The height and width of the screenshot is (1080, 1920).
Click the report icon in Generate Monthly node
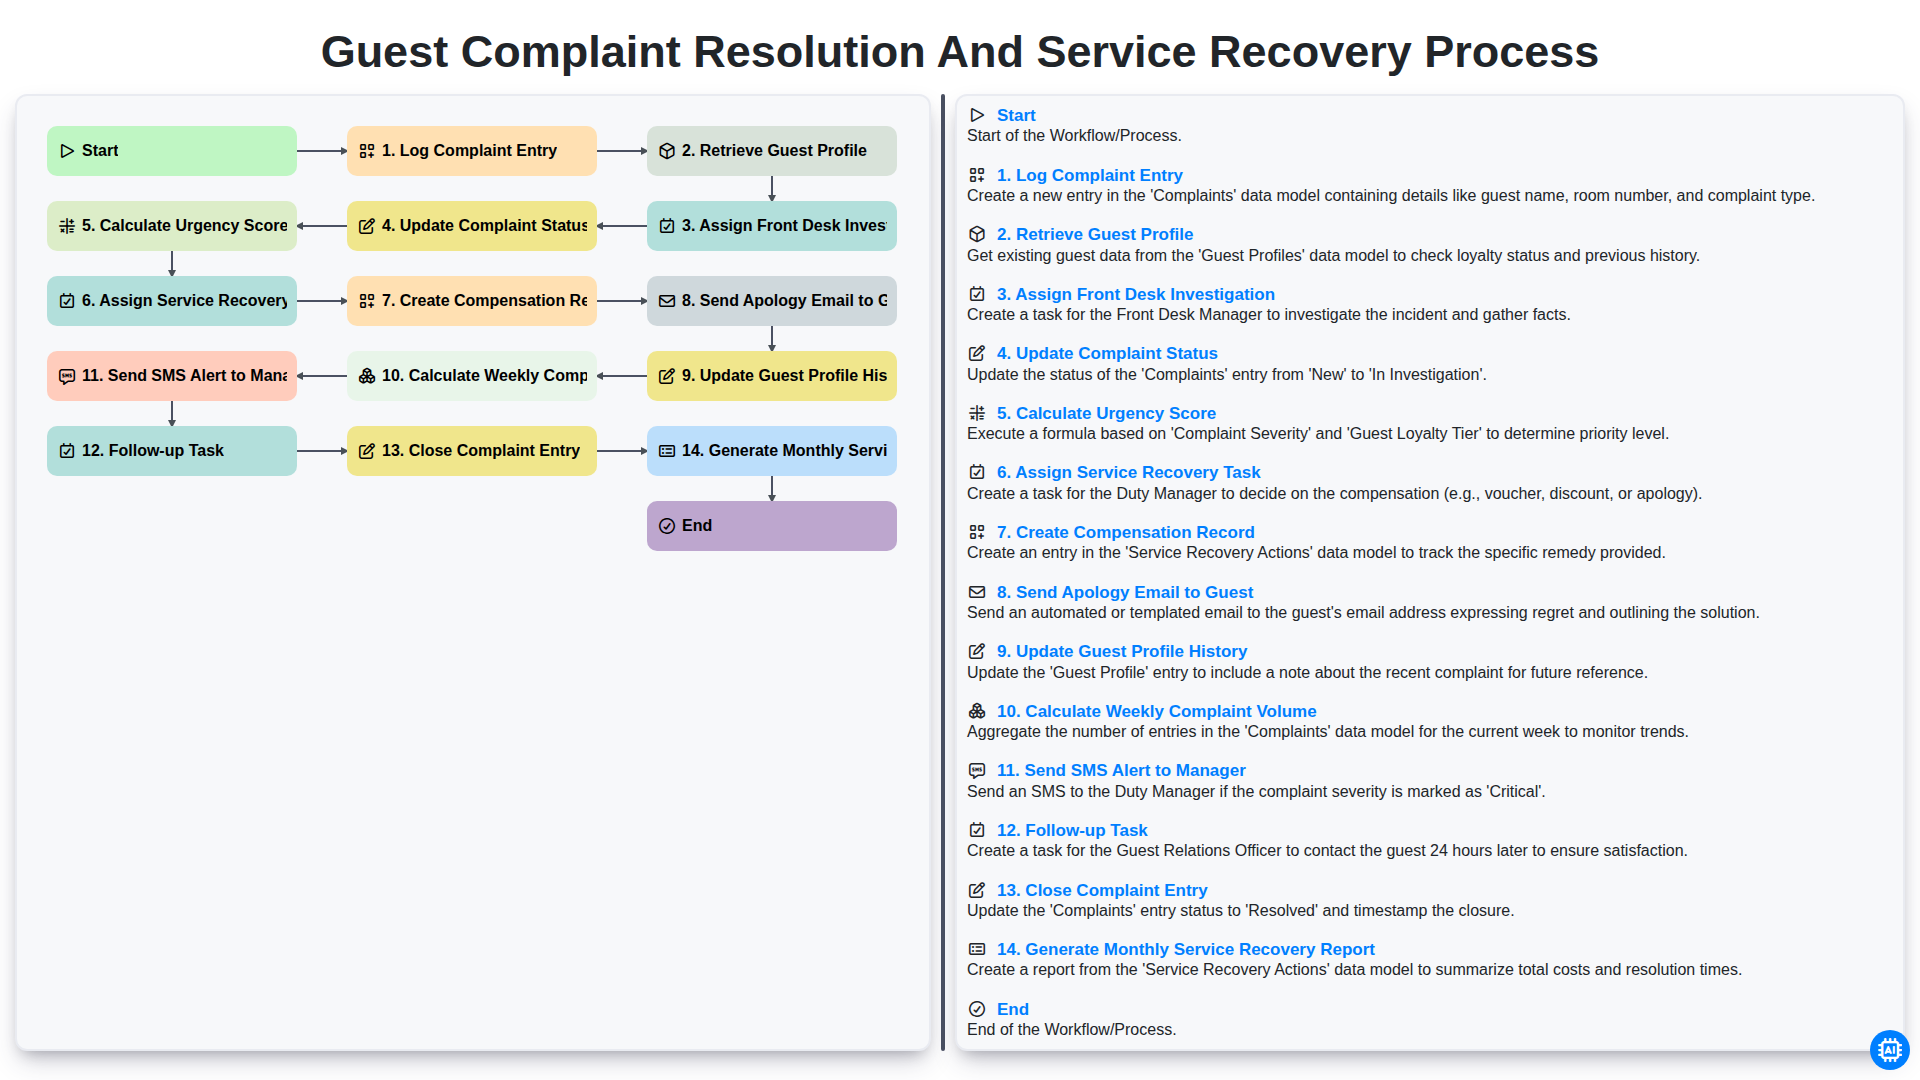[667, 451]
